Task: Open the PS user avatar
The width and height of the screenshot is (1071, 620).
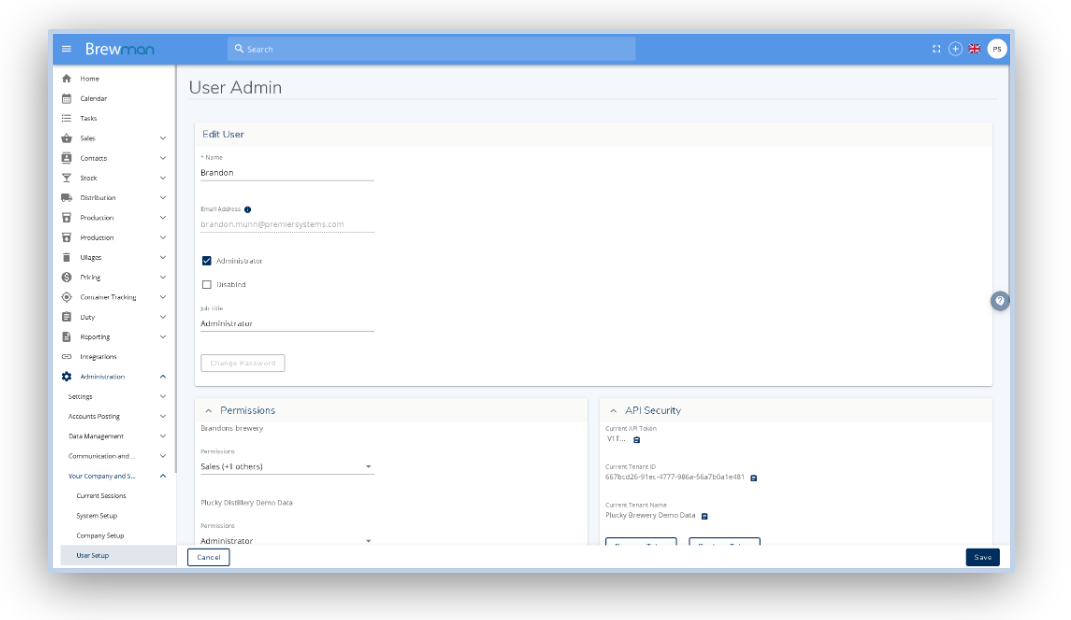Action: [x=996, y=48]
